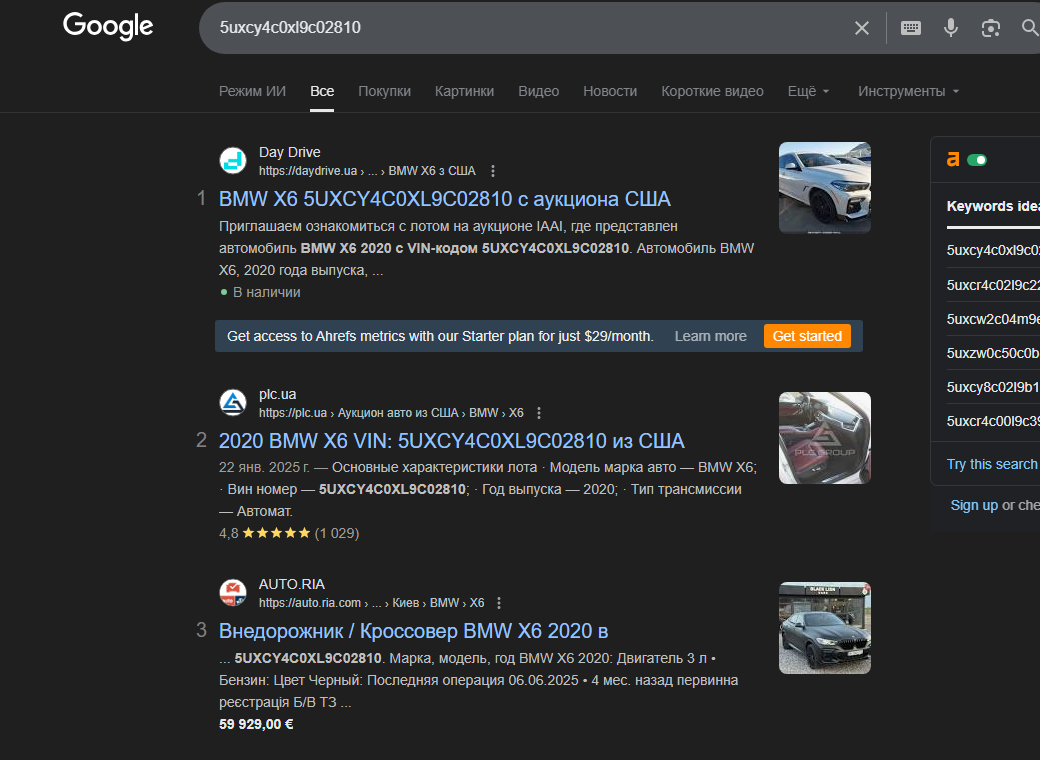
Task: Click Day Drive site name
Action: pos(289,153)
